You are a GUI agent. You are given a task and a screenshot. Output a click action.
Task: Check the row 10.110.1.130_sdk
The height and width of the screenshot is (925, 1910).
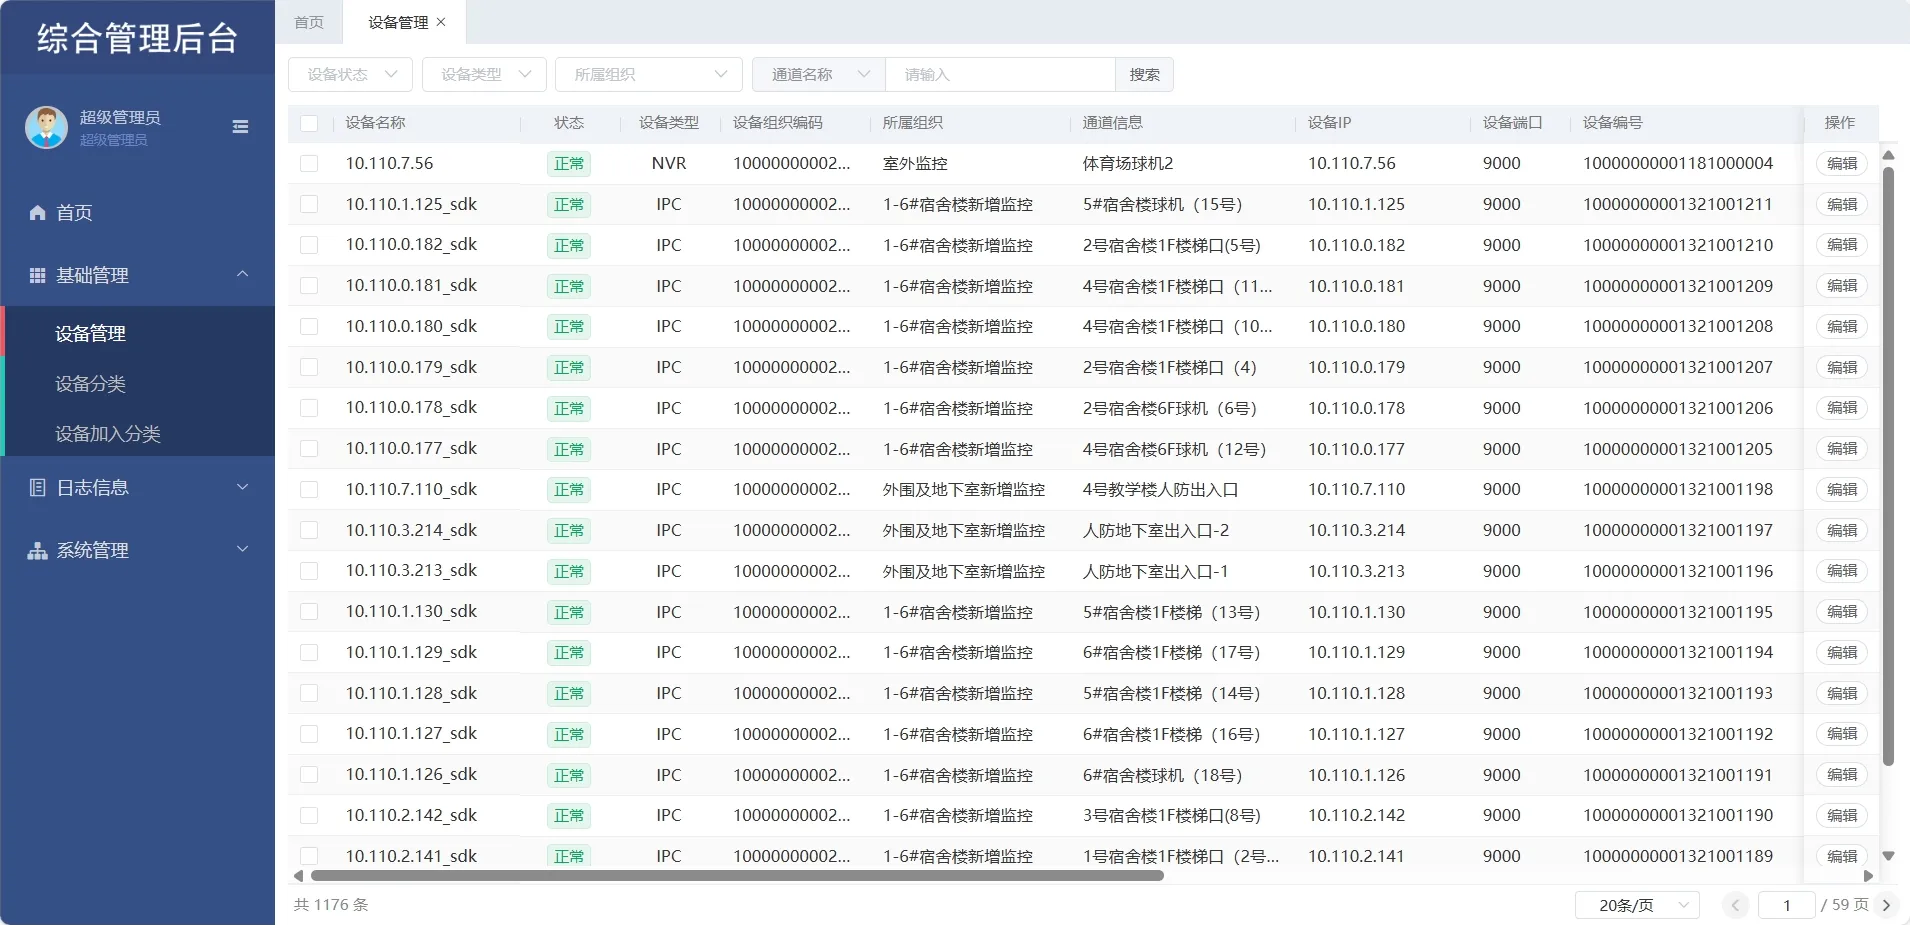point(309,612)
